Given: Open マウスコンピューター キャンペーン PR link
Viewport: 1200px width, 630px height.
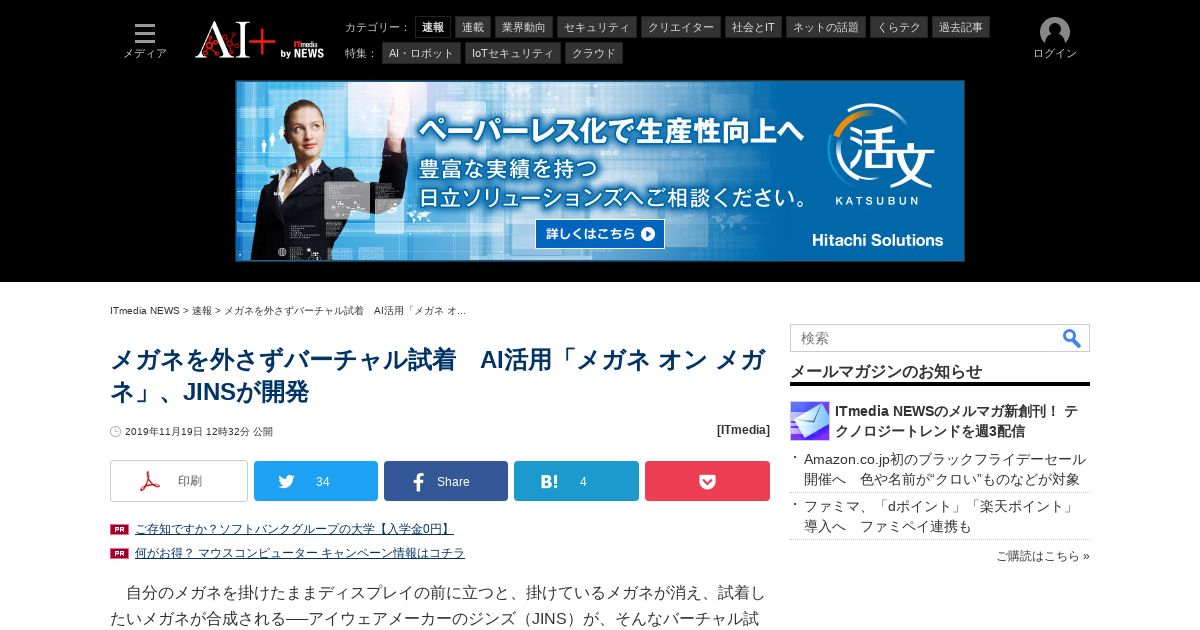Looking at the screenshot, I should [300, 553].
